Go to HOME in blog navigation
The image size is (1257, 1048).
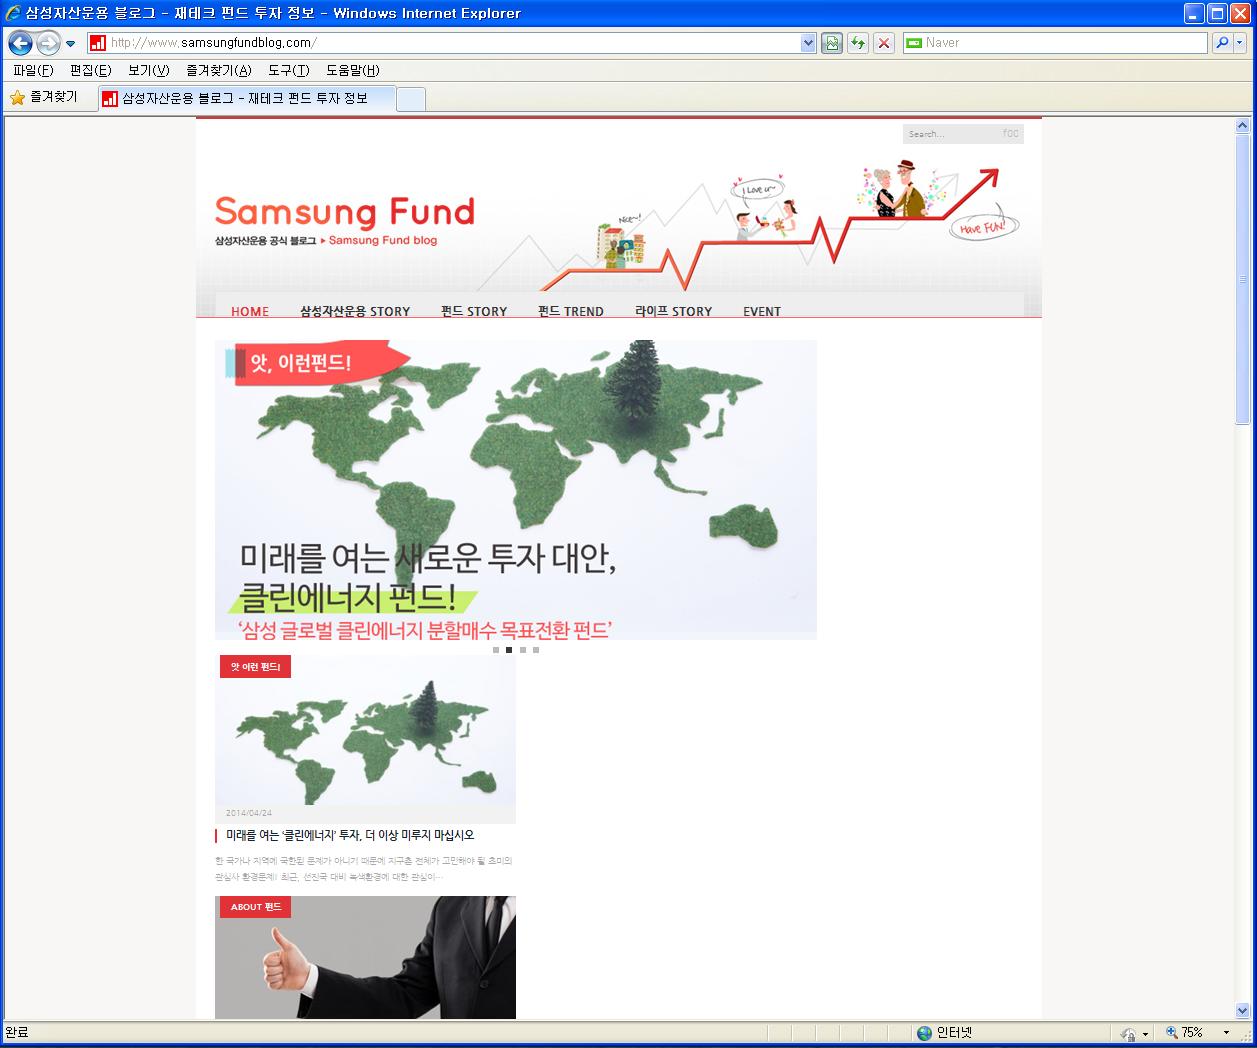click(250, 311)
